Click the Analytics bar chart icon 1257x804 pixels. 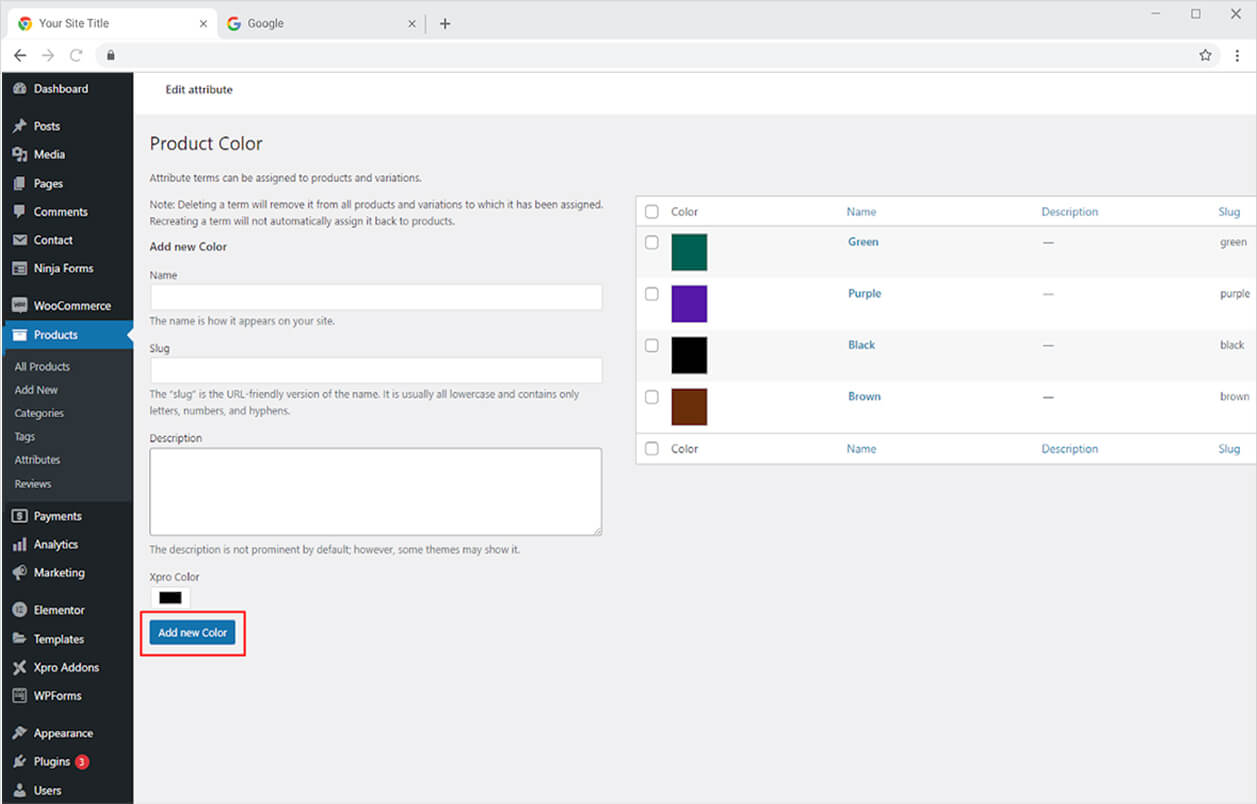click(19, 545)
